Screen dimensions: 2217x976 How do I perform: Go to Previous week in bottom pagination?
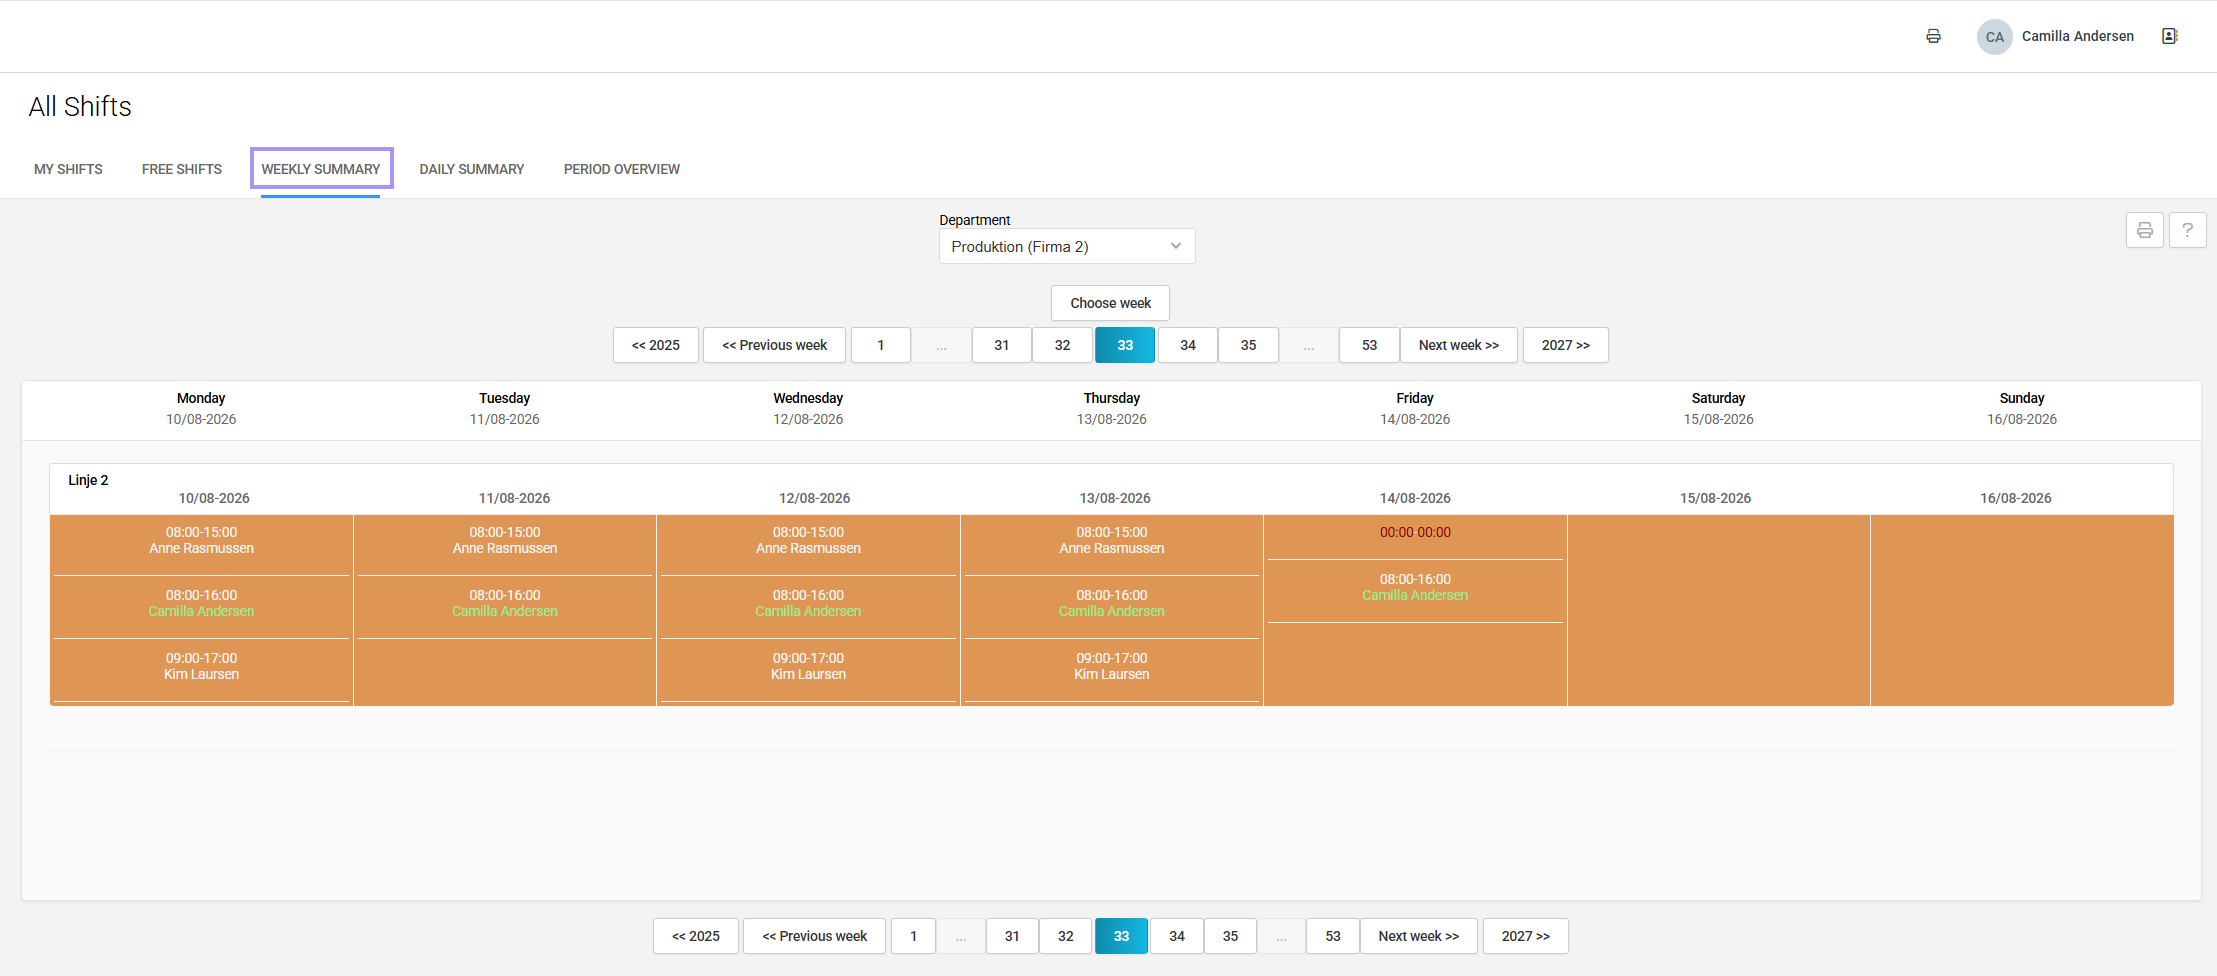click(814, 936)
